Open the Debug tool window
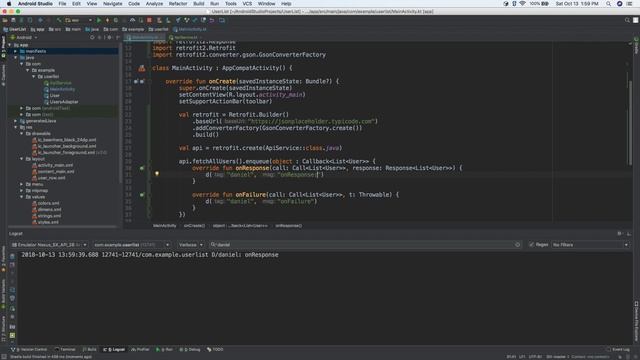Image resolution: width=640 pixels, height=360 pixels. pos(190,349)
